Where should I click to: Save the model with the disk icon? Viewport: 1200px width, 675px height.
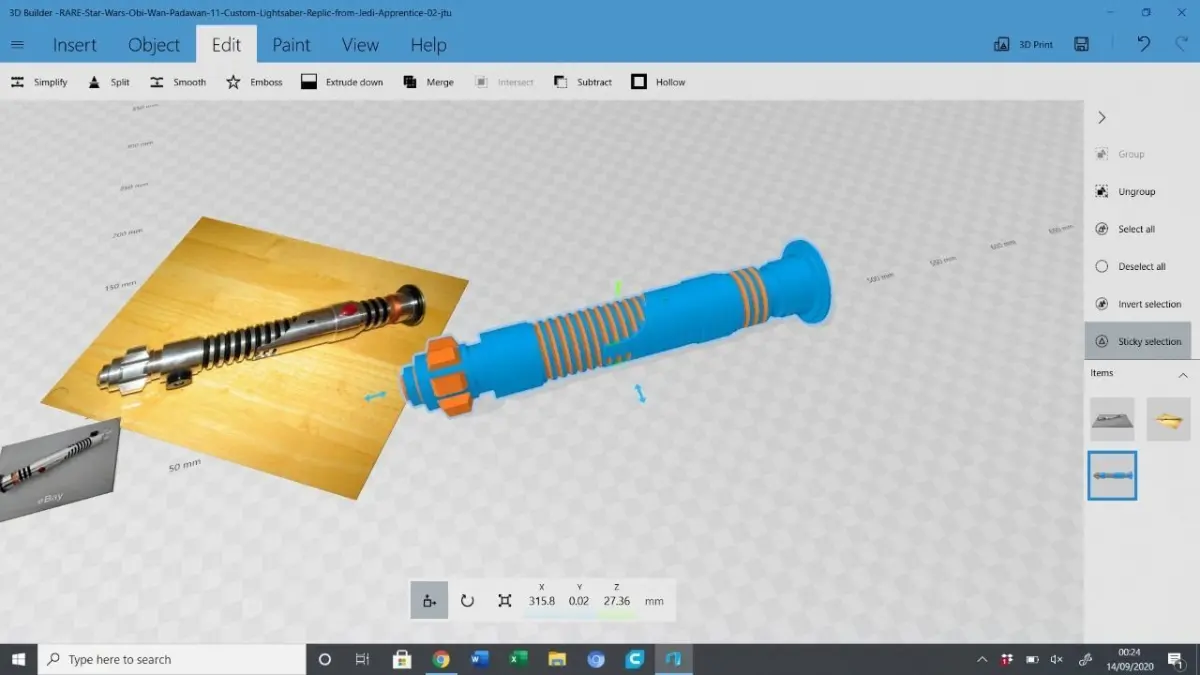[1081, 45]
